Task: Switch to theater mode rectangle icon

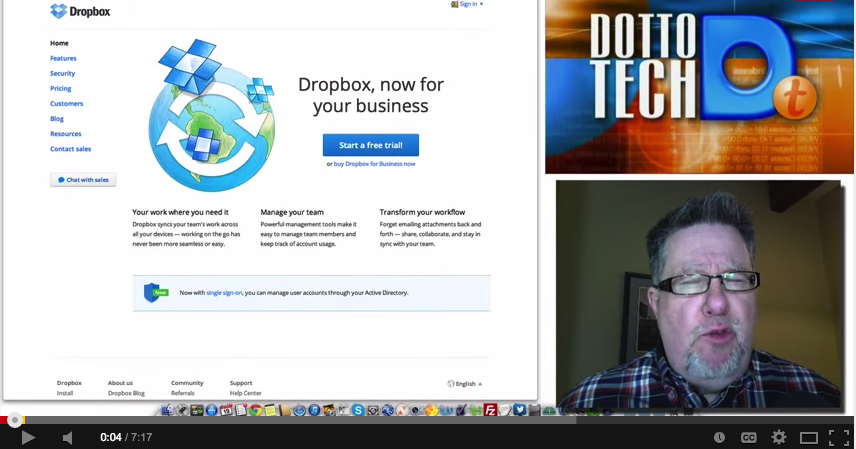Action: [x=809, y=438]
